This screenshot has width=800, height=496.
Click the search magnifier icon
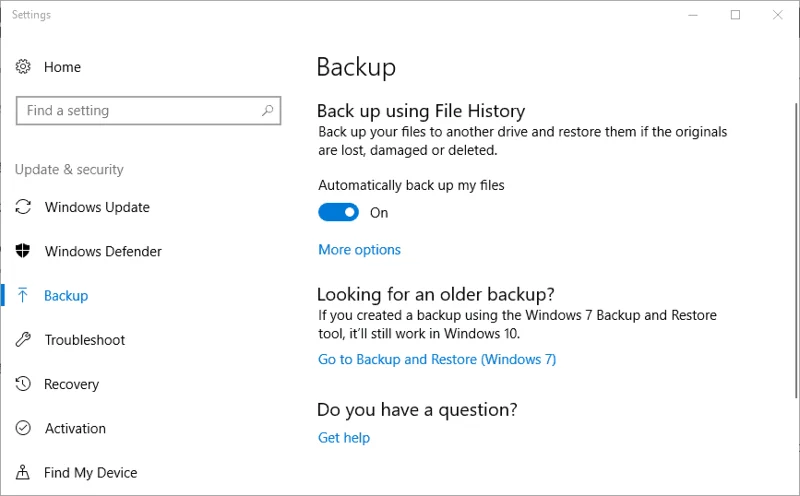[x=267, y=110]
